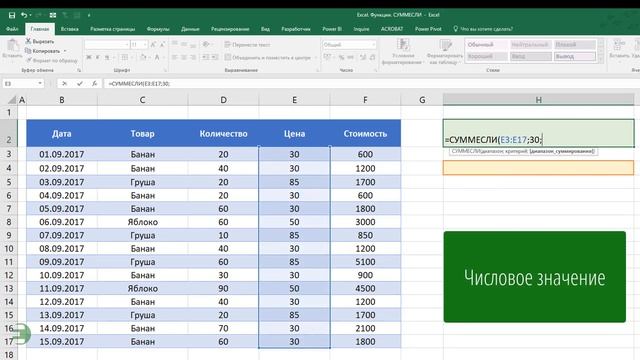This screenshot has width=640, height=360.
Task: Toggle middle vertical alignment
Action: (x=184, y=44)
